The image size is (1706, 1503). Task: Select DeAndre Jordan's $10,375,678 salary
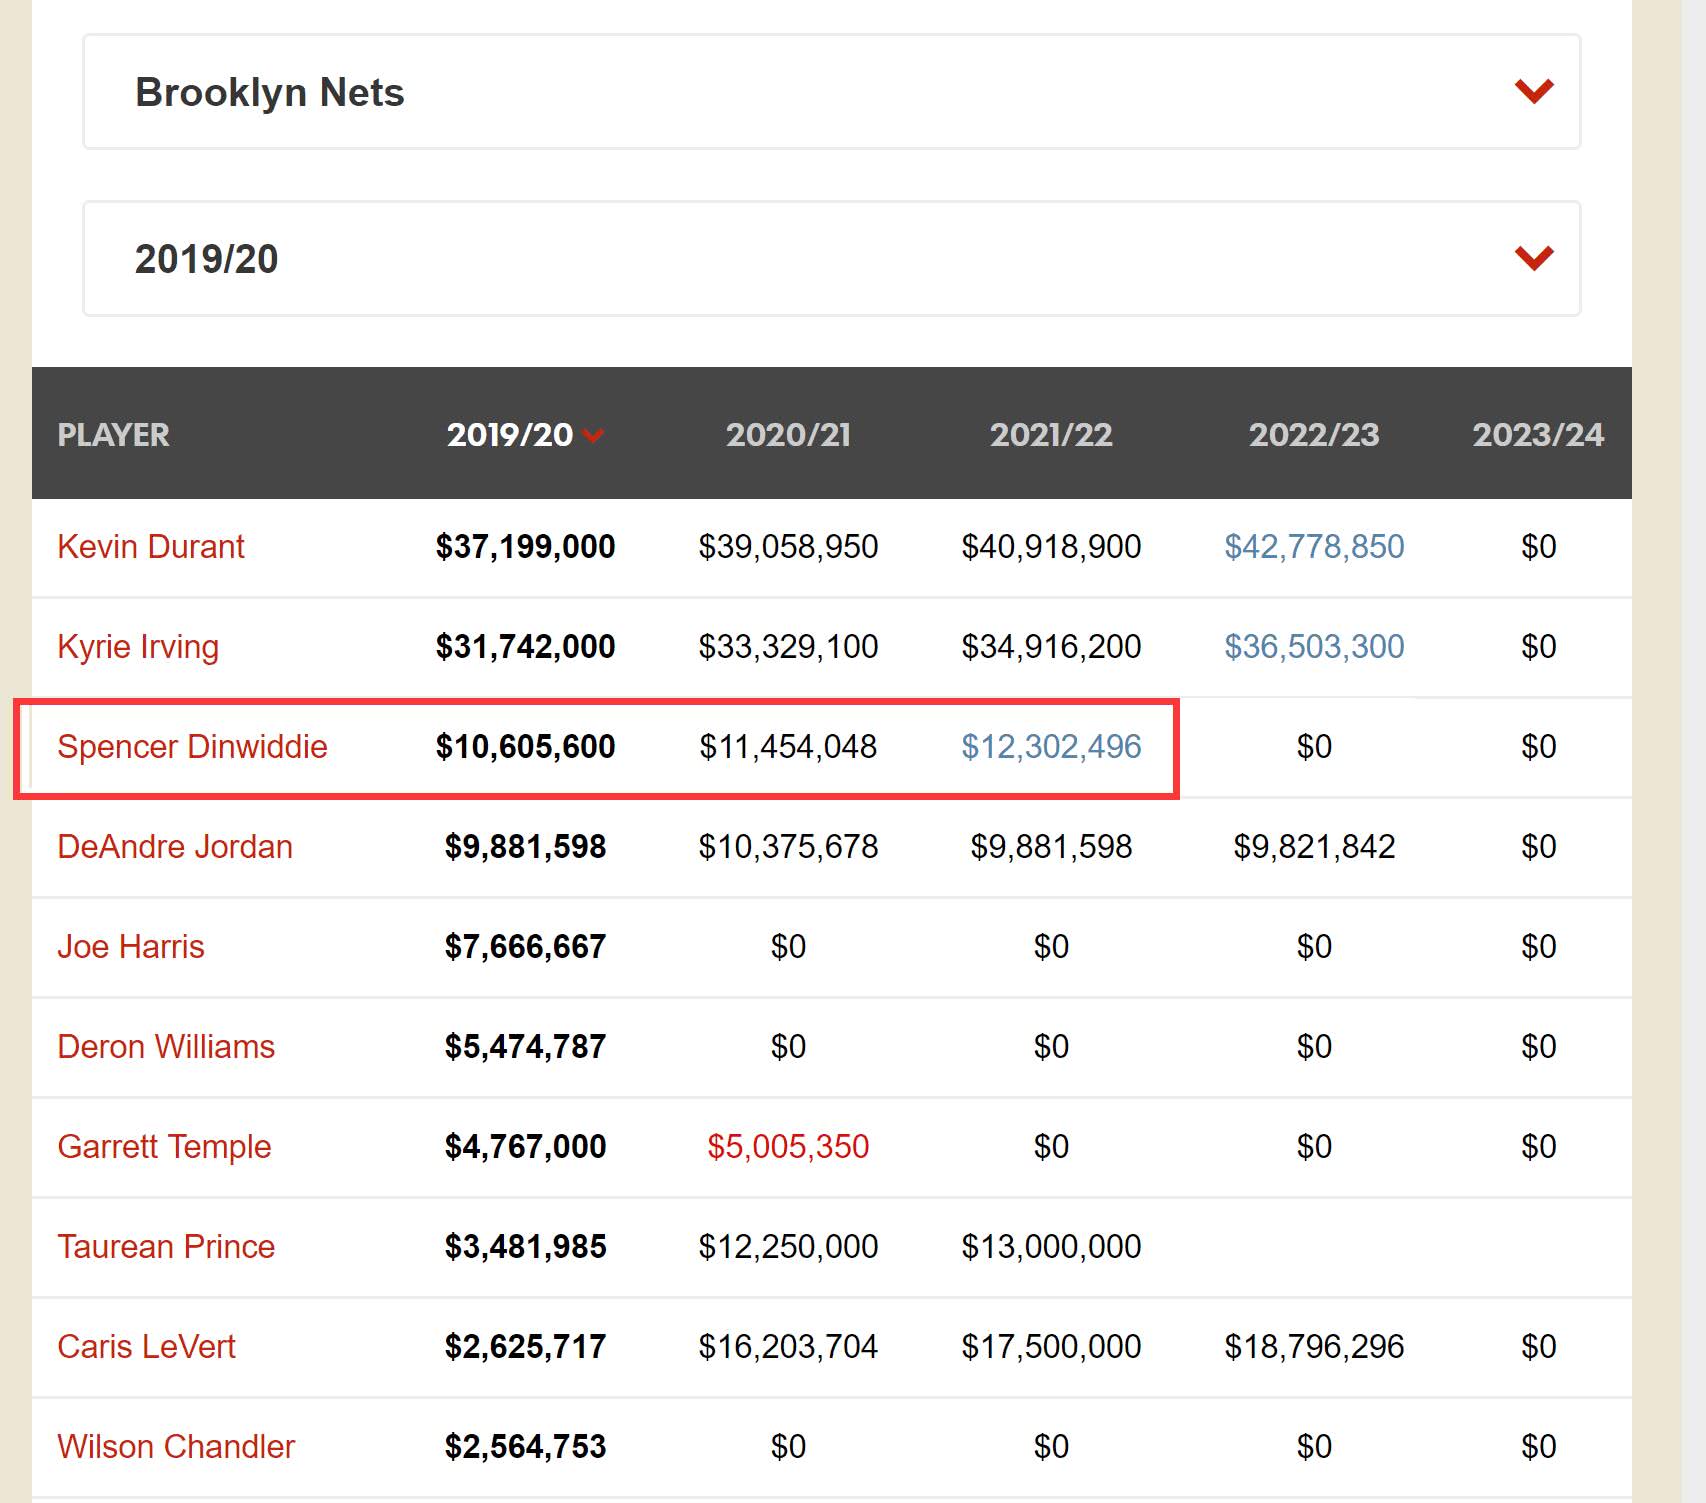point(788,847)
